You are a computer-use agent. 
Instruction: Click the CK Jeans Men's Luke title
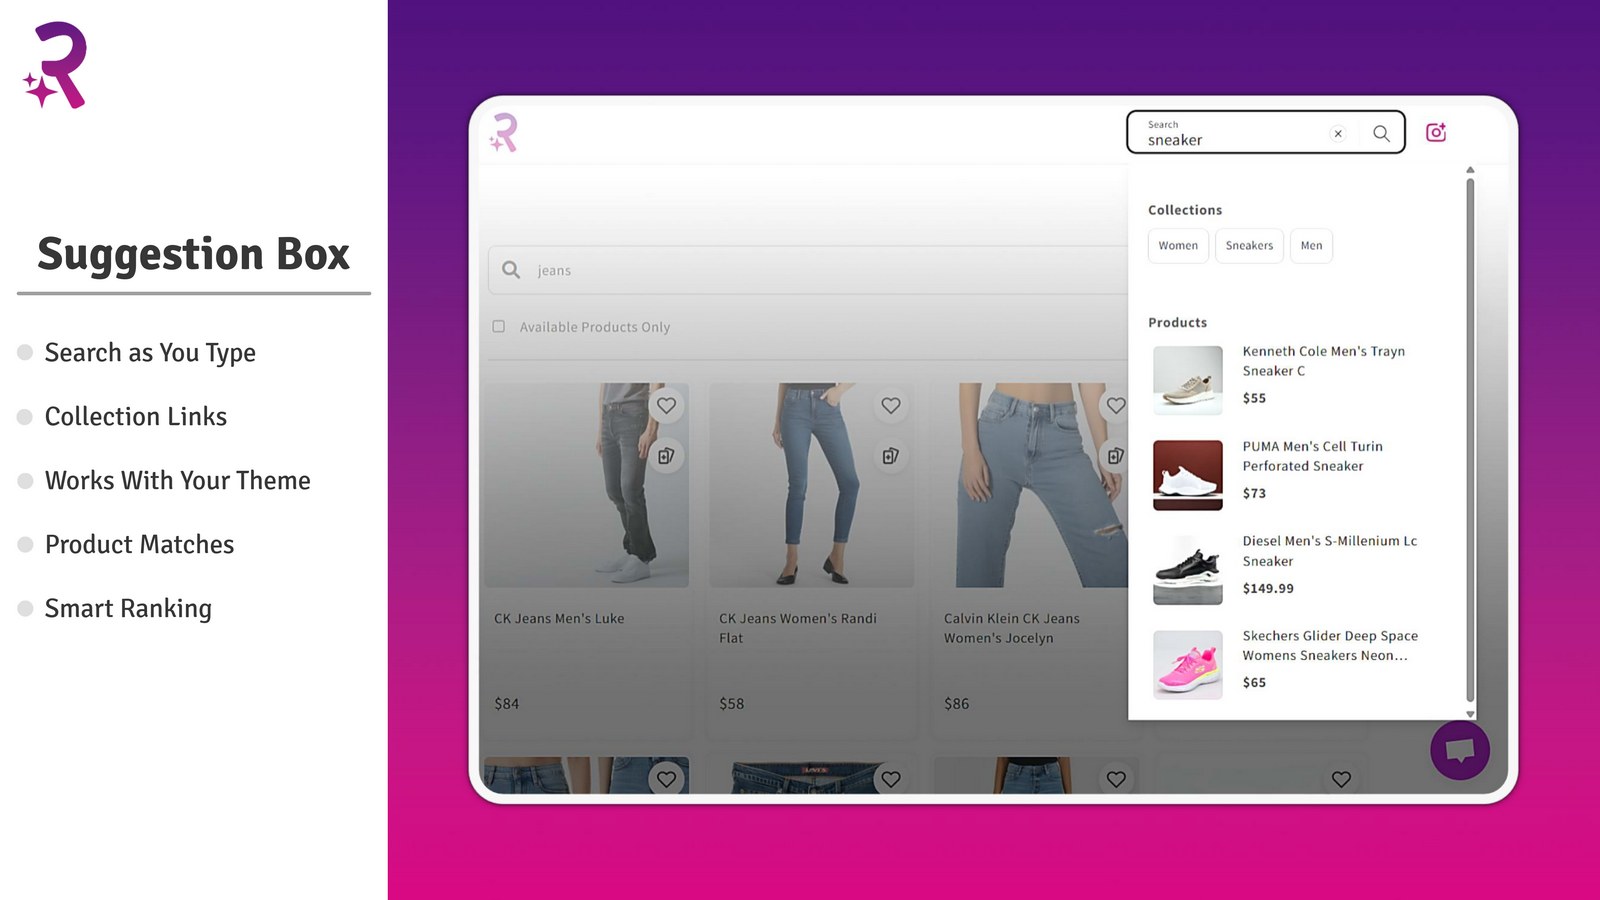point(559,619)
